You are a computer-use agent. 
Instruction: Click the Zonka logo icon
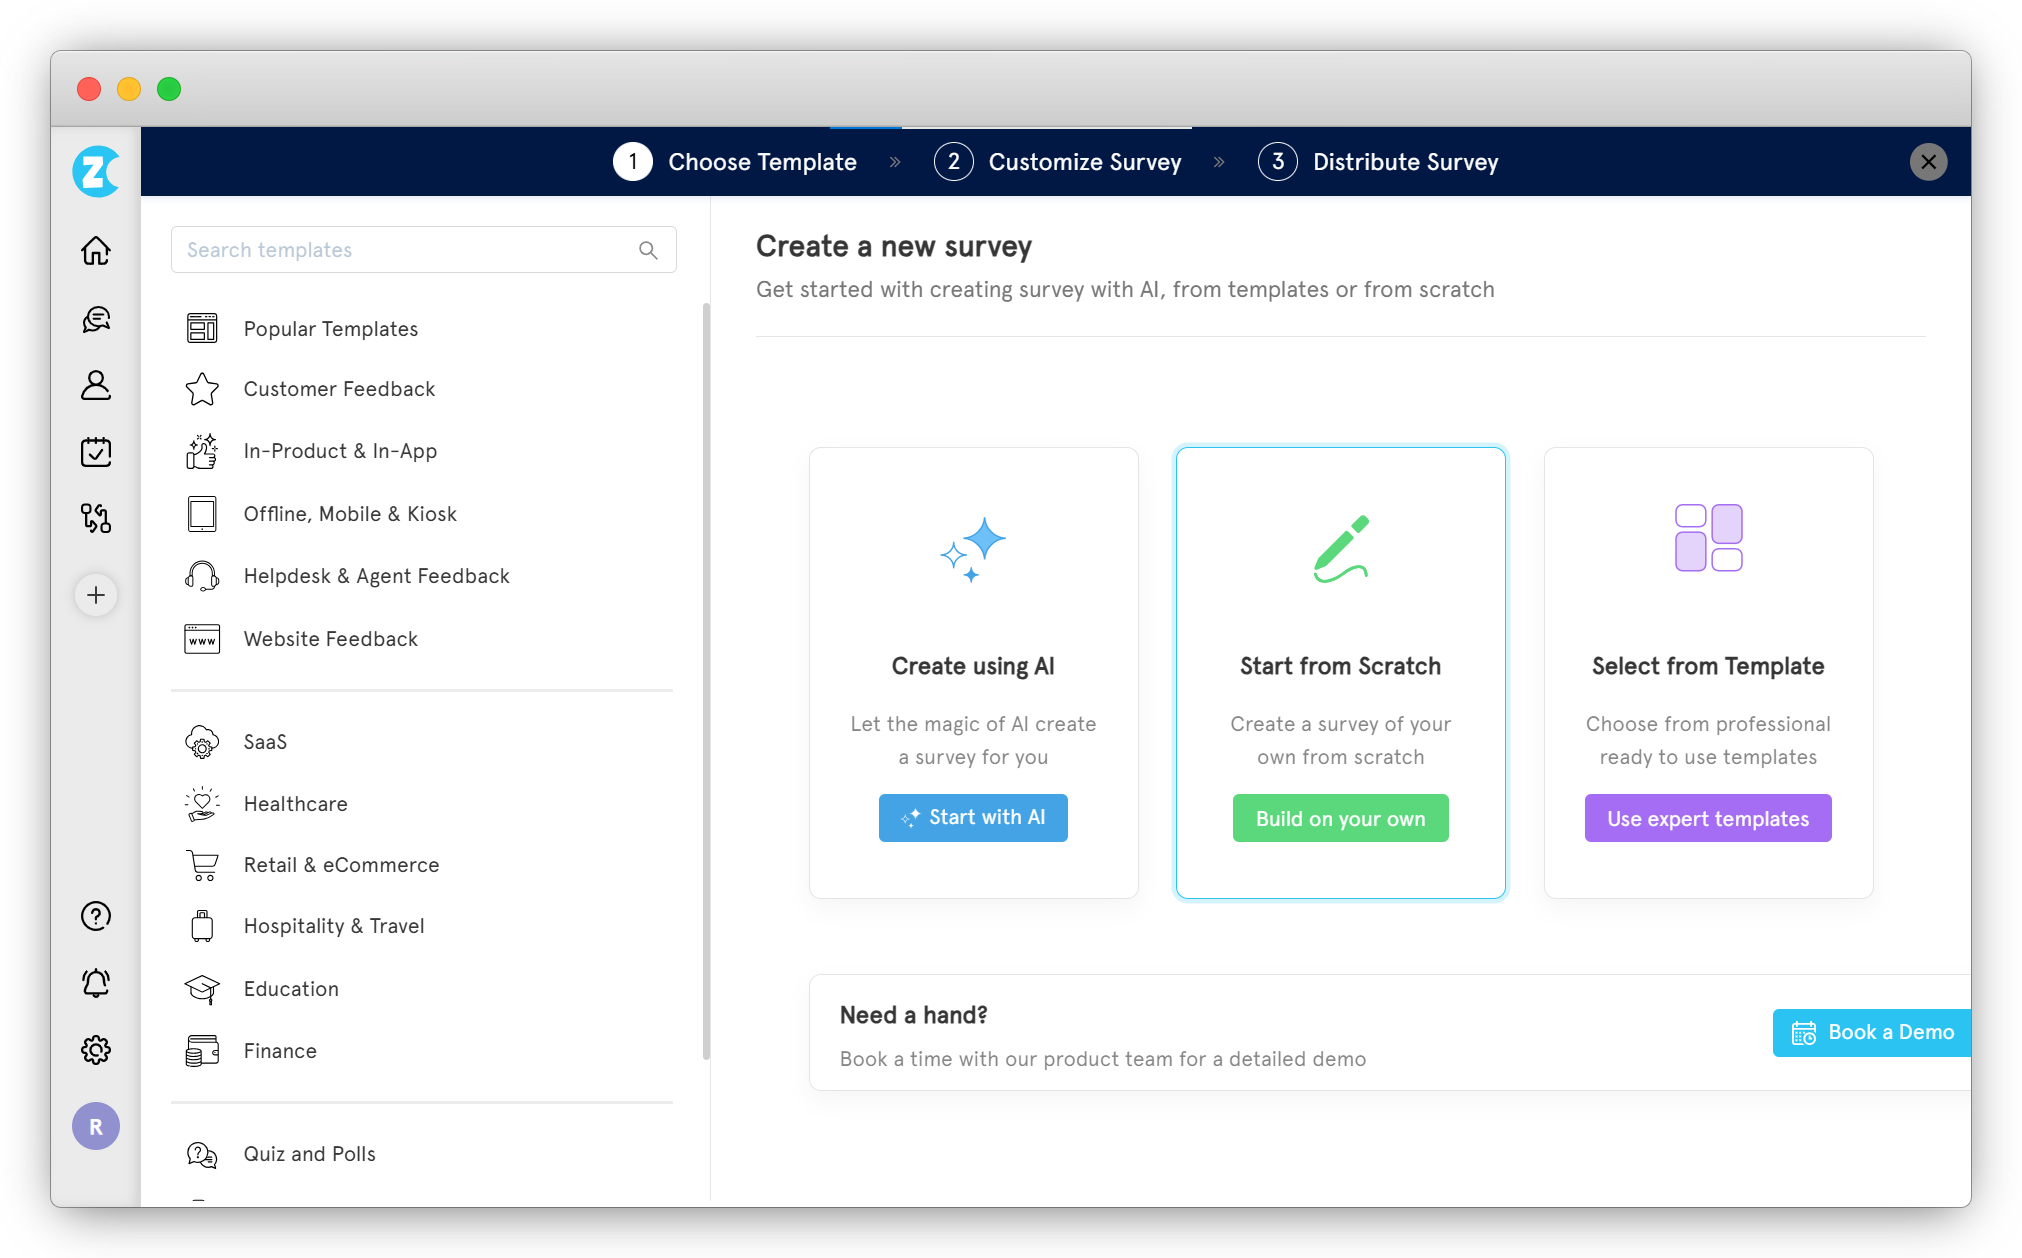(96, 172)
